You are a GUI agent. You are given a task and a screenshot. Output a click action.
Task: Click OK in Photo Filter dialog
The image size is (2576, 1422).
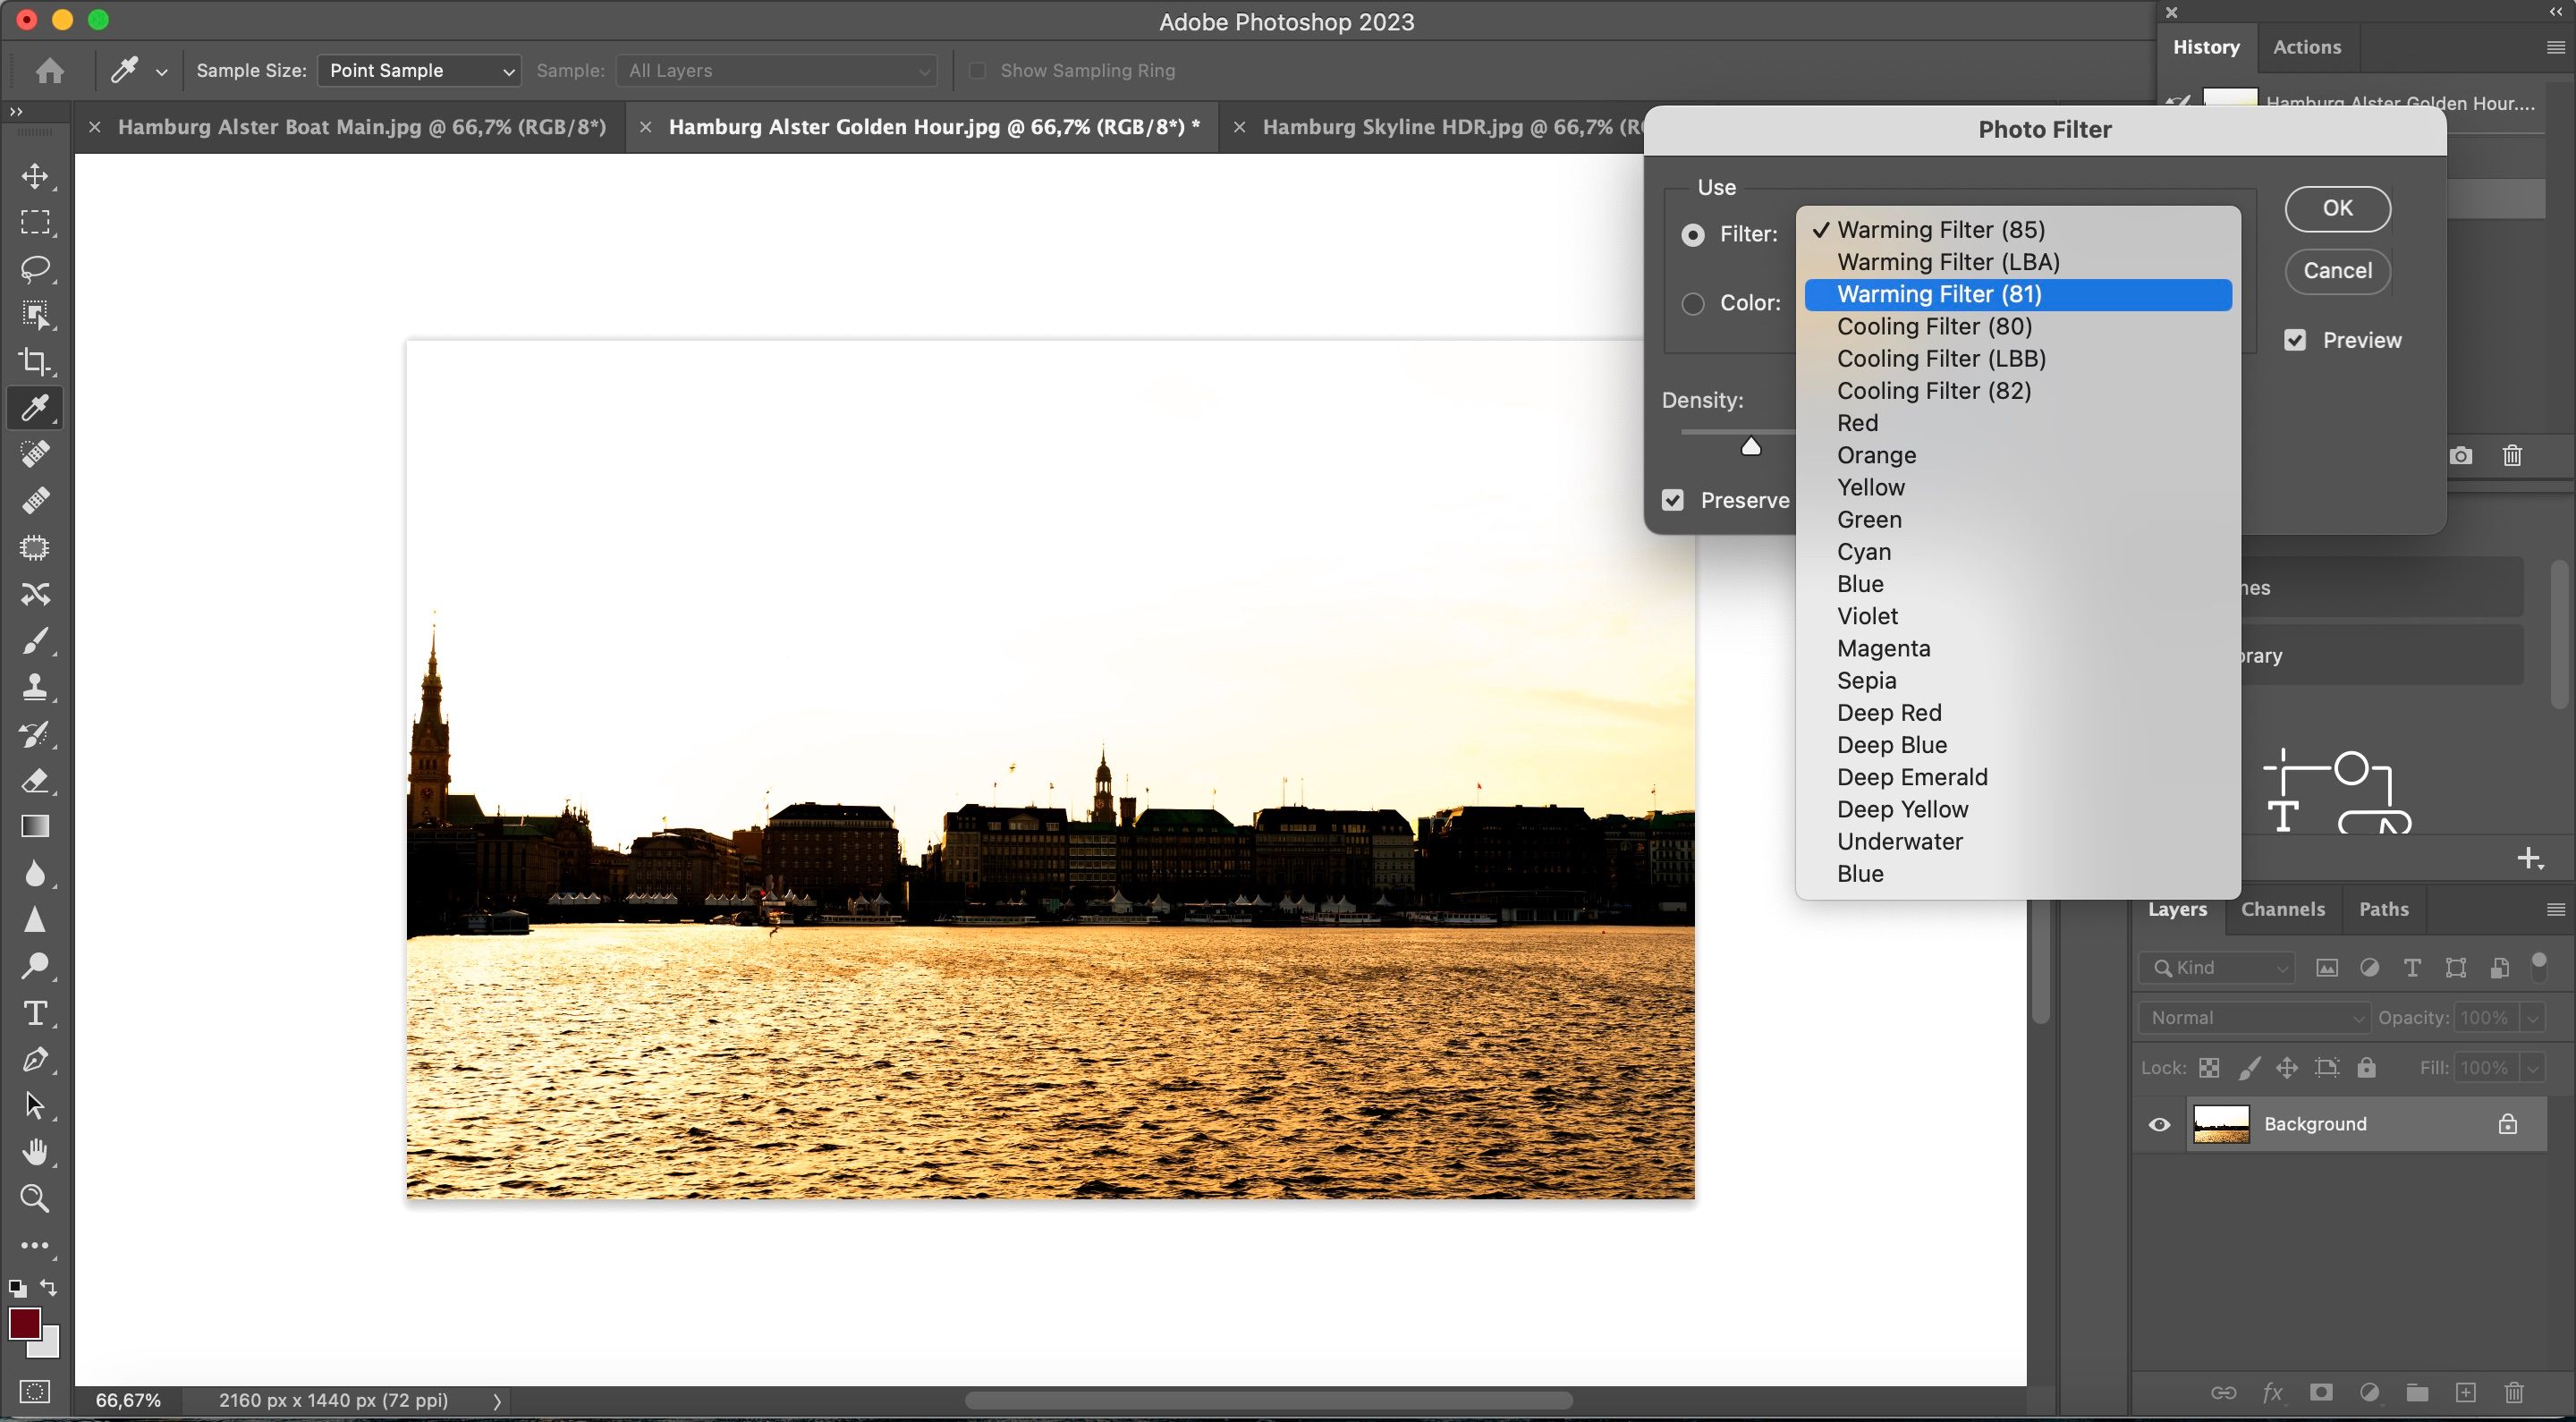coord(2337,208)
